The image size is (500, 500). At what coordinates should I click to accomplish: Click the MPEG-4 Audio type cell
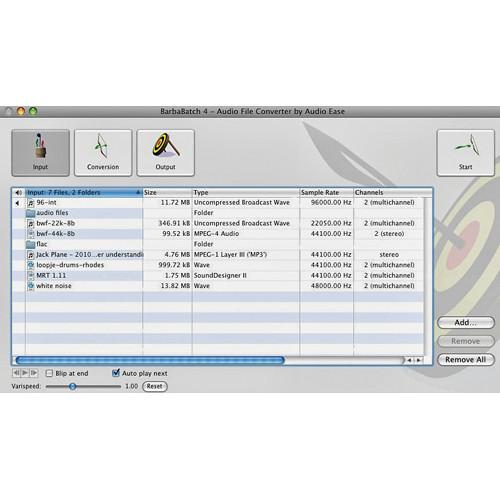[216, 234]
